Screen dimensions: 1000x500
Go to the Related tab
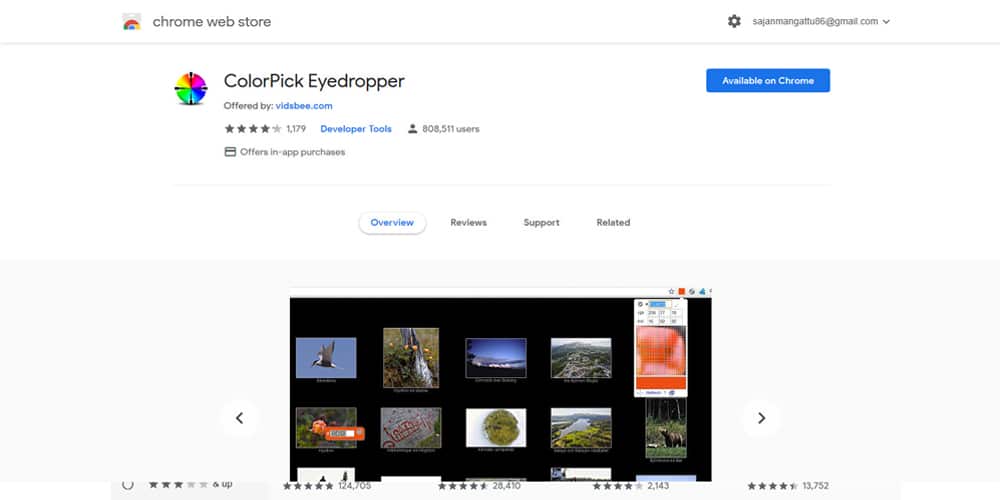tap(613, 223)
